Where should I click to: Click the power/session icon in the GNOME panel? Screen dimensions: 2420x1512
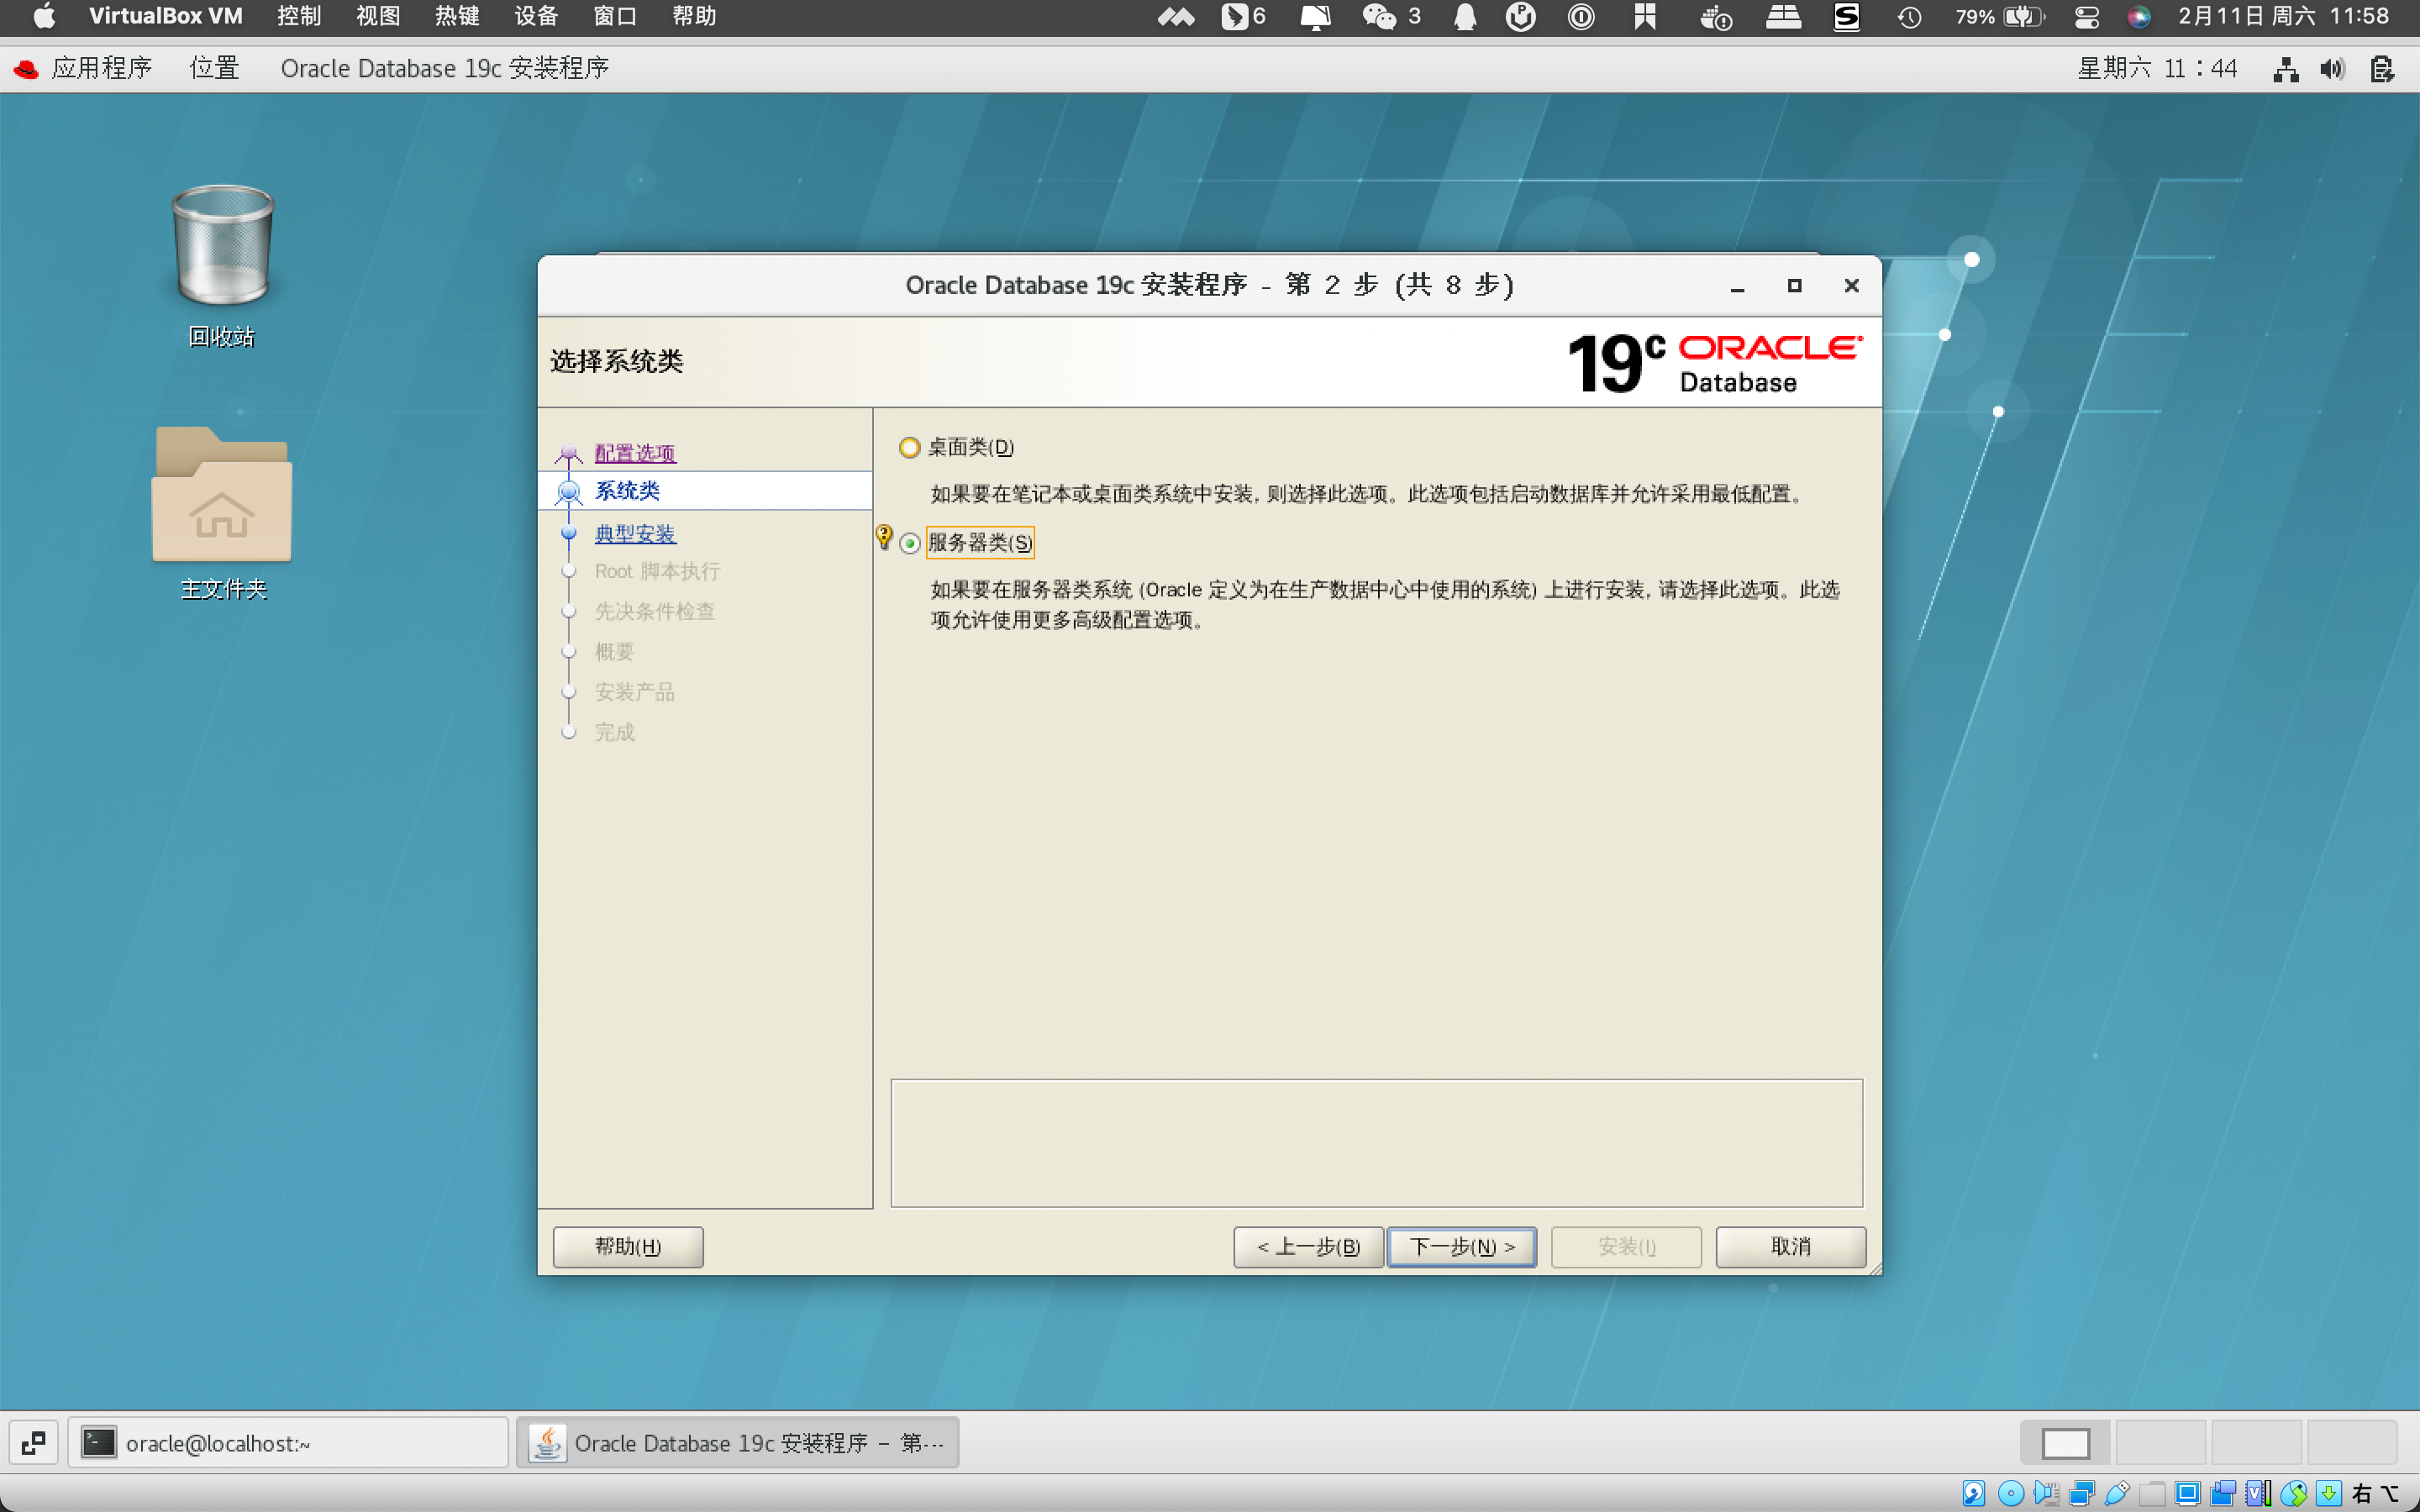point(2382,69)
